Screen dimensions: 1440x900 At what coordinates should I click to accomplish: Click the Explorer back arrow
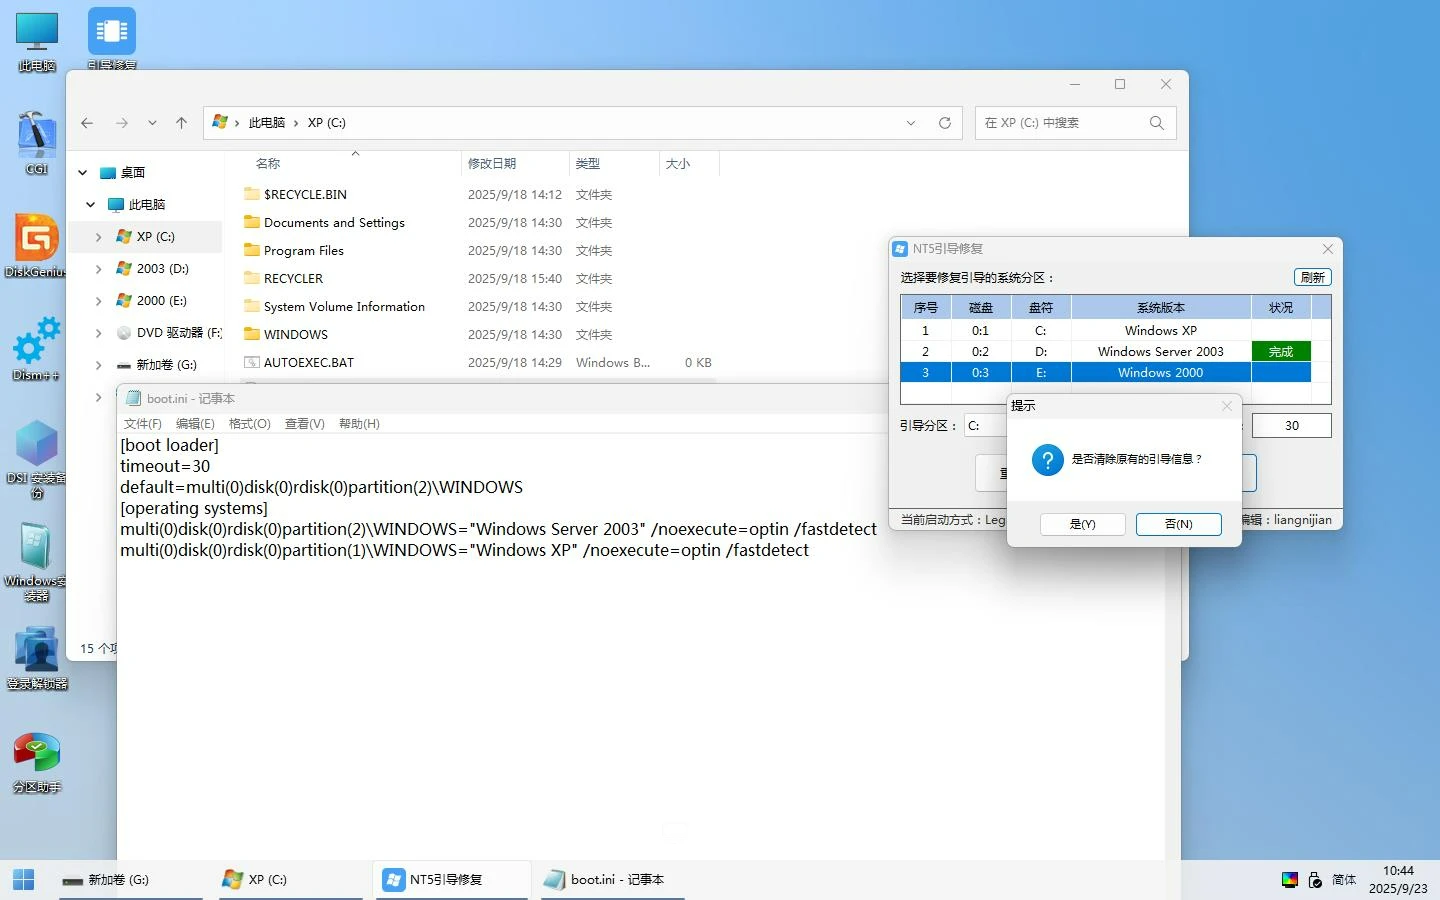click(x=87, y=123)
